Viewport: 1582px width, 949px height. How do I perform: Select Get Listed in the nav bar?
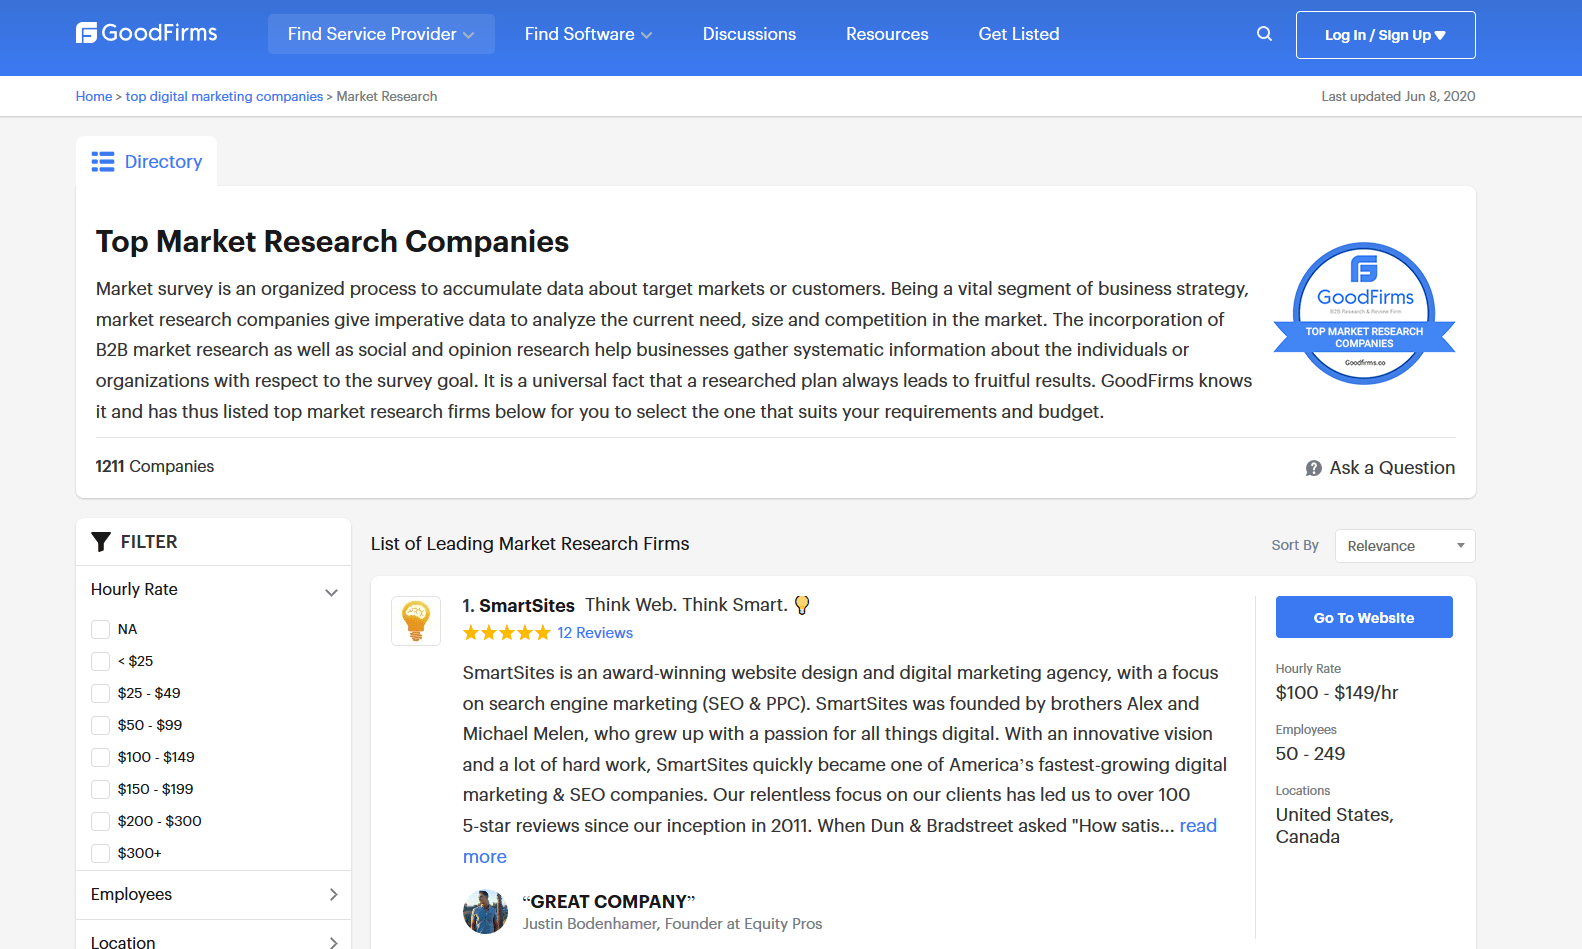(x=1019, y=34)
